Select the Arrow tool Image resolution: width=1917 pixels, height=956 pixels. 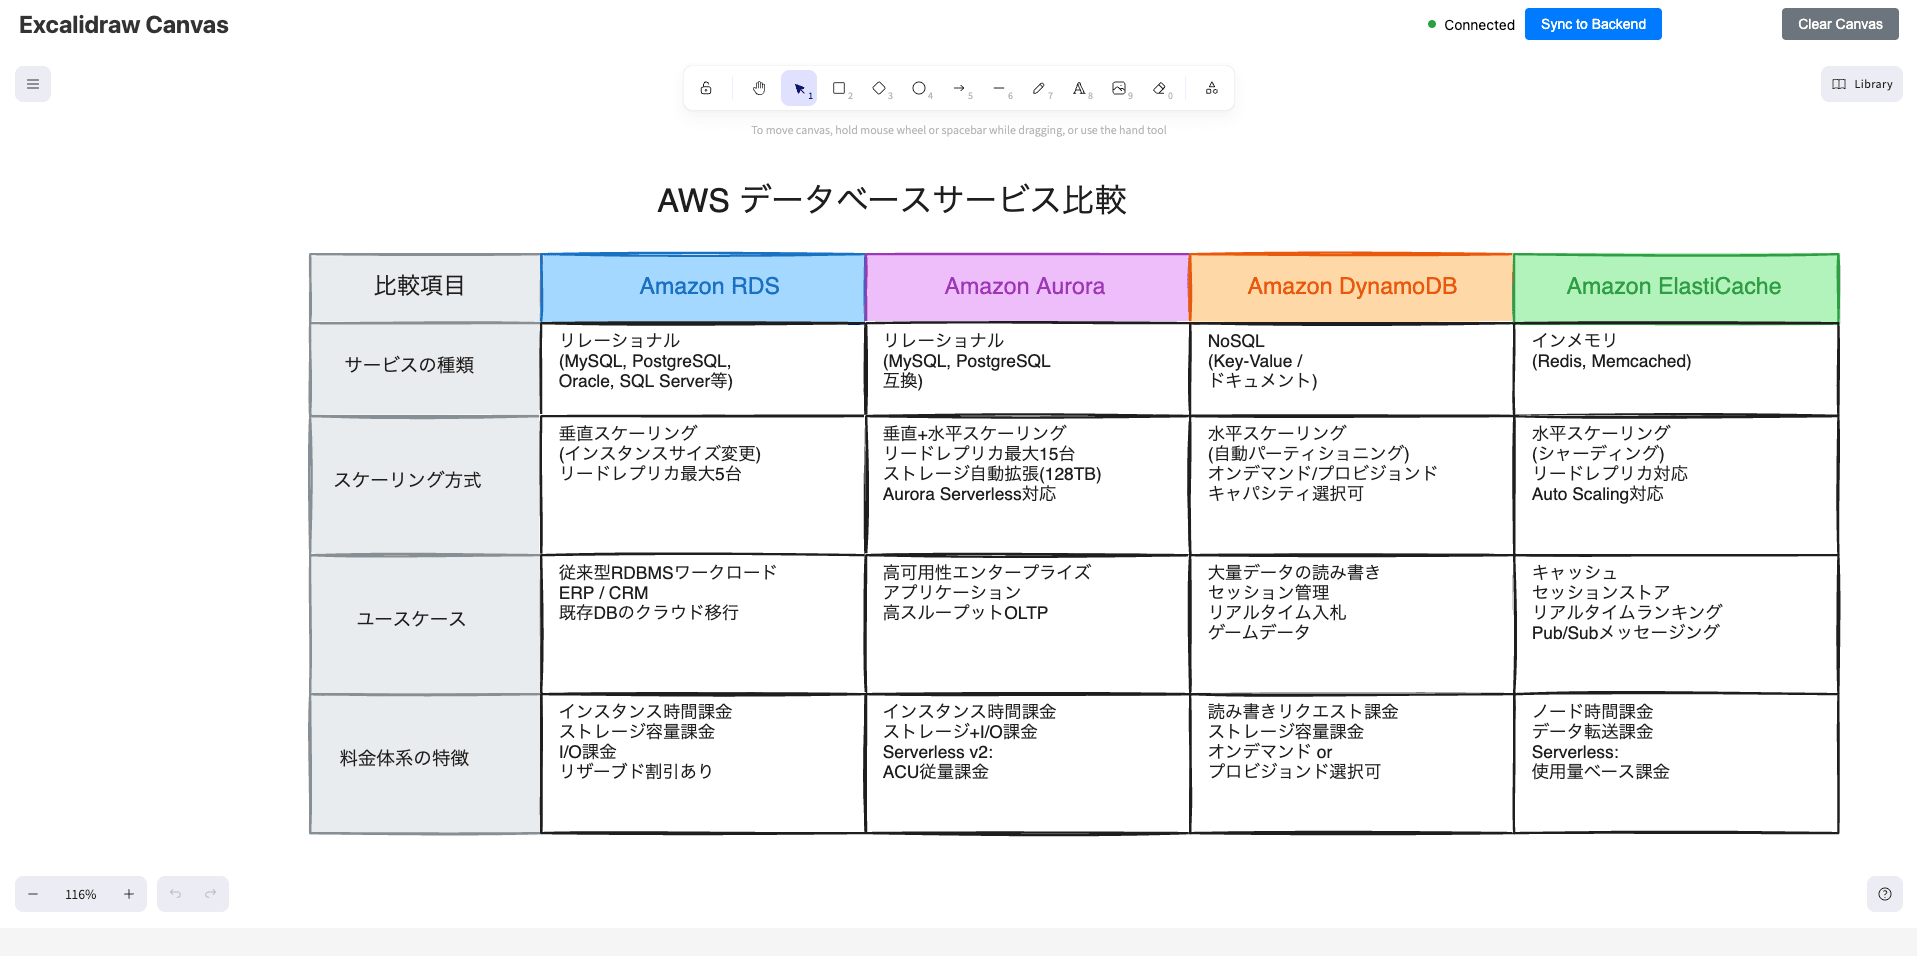(x=960, y=88)
